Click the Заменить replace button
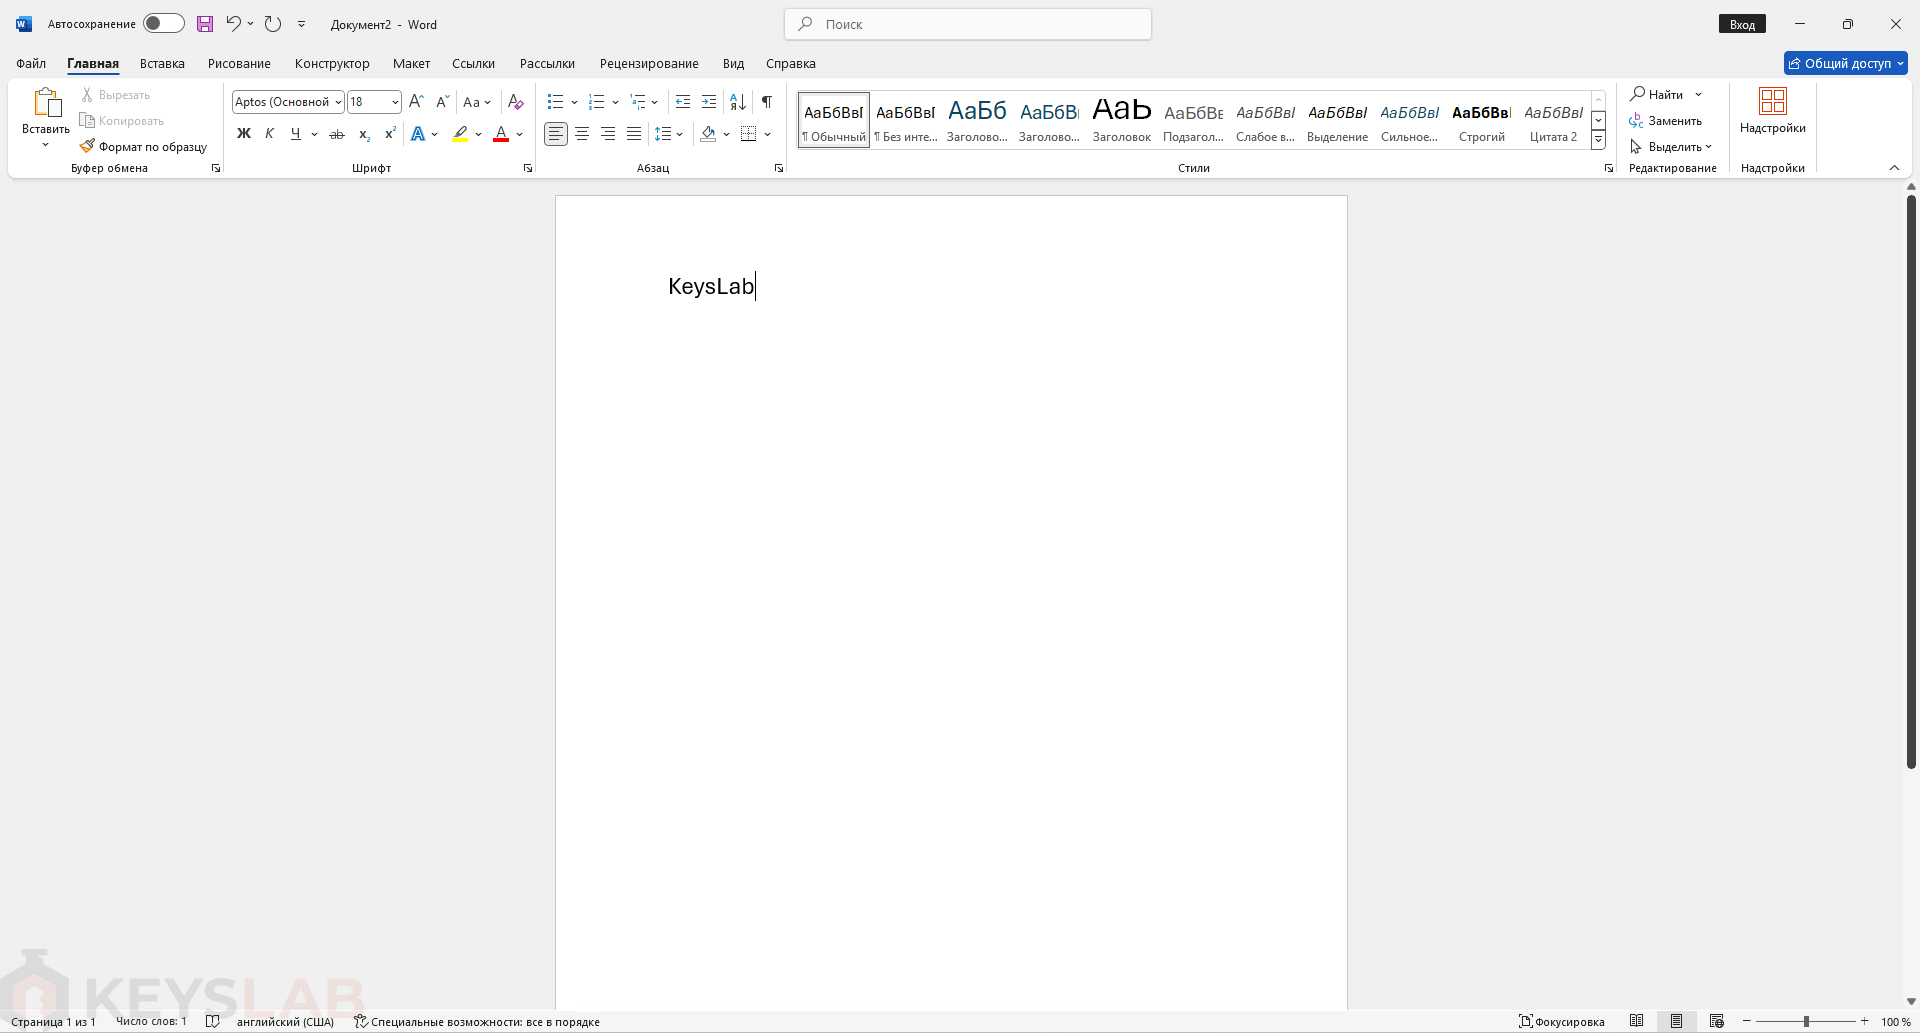The width and height of the screenshot is (1920, 1033). 1666,121
